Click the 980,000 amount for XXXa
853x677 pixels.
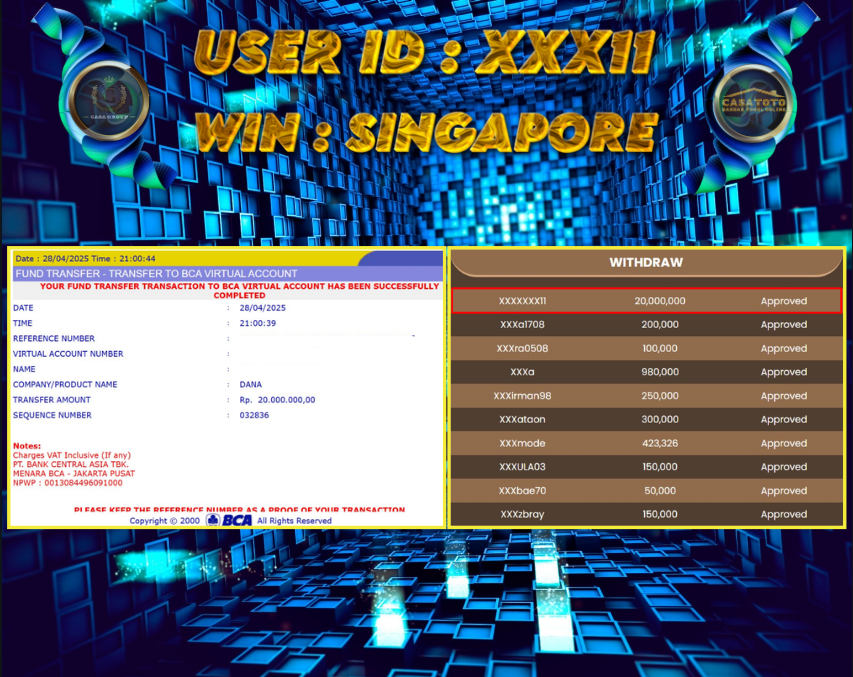click(659, 372)
